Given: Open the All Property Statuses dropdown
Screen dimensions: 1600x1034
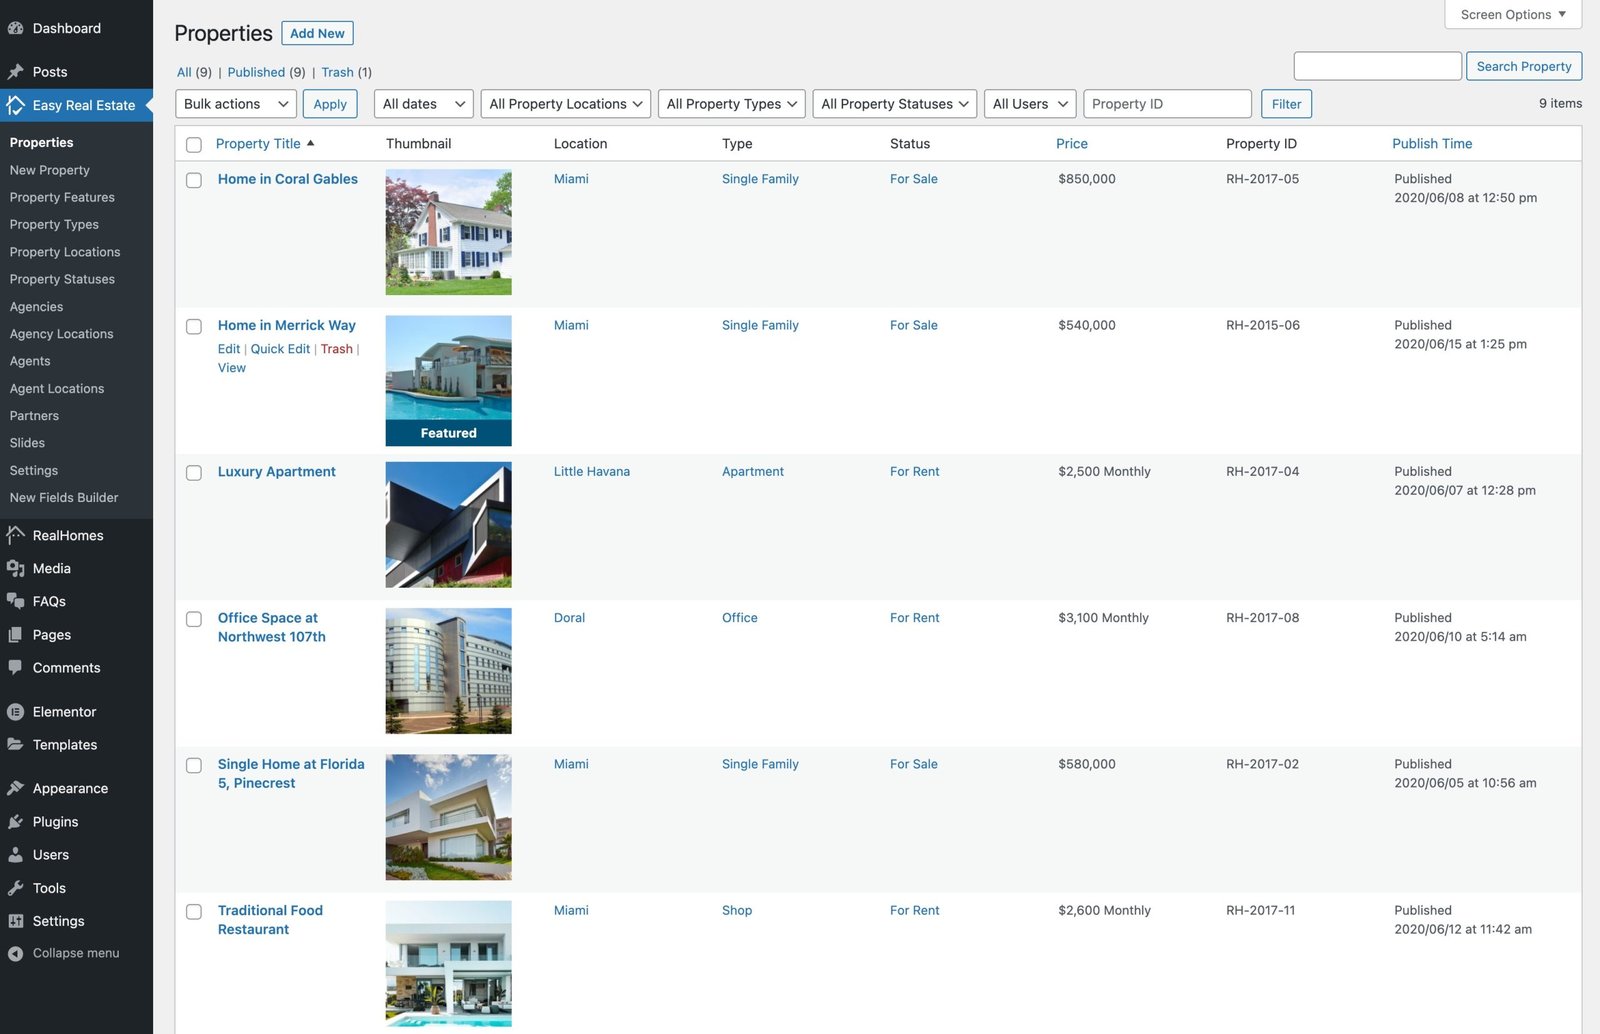Looking at the screenshot, I should pyautogui.click(x=894, y=104).
